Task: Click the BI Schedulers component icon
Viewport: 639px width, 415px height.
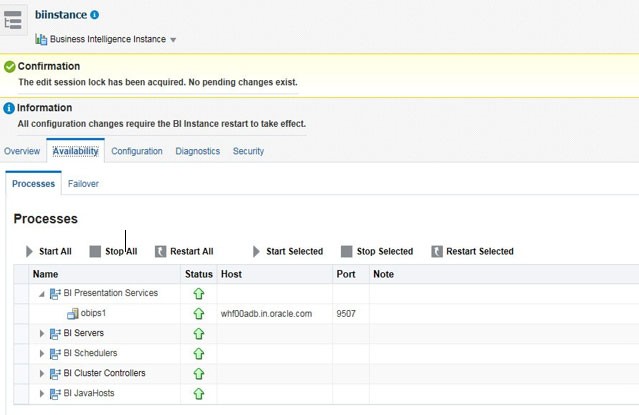Action: 55,353
